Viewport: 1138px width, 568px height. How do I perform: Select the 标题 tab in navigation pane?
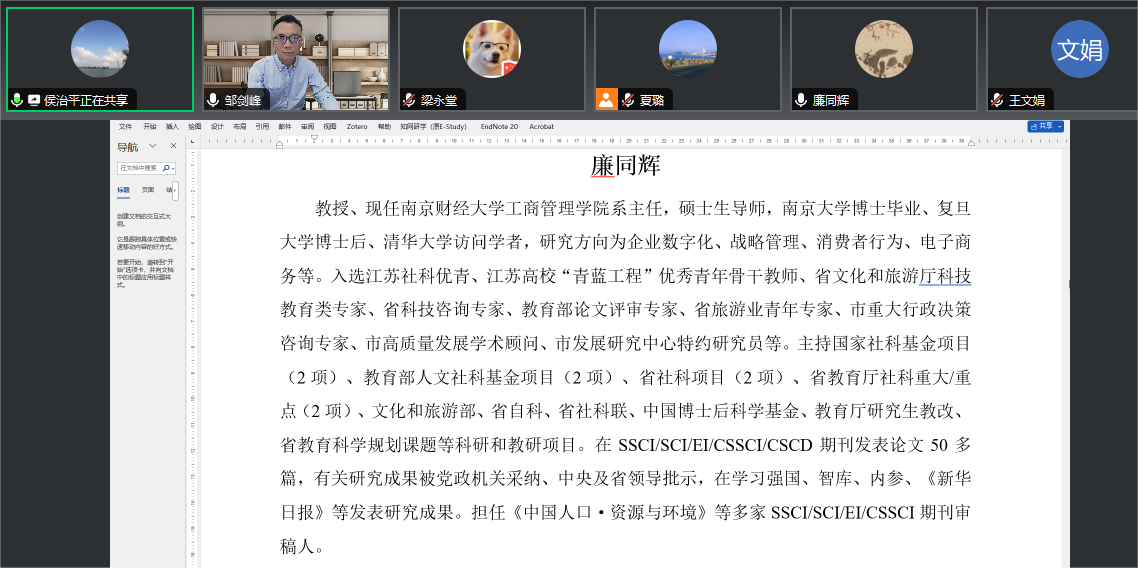pos(123,189)
